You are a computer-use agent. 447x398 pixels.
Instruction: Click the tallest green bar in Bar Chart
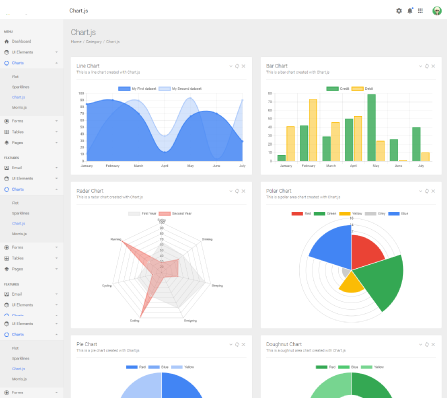pos(371,128)
